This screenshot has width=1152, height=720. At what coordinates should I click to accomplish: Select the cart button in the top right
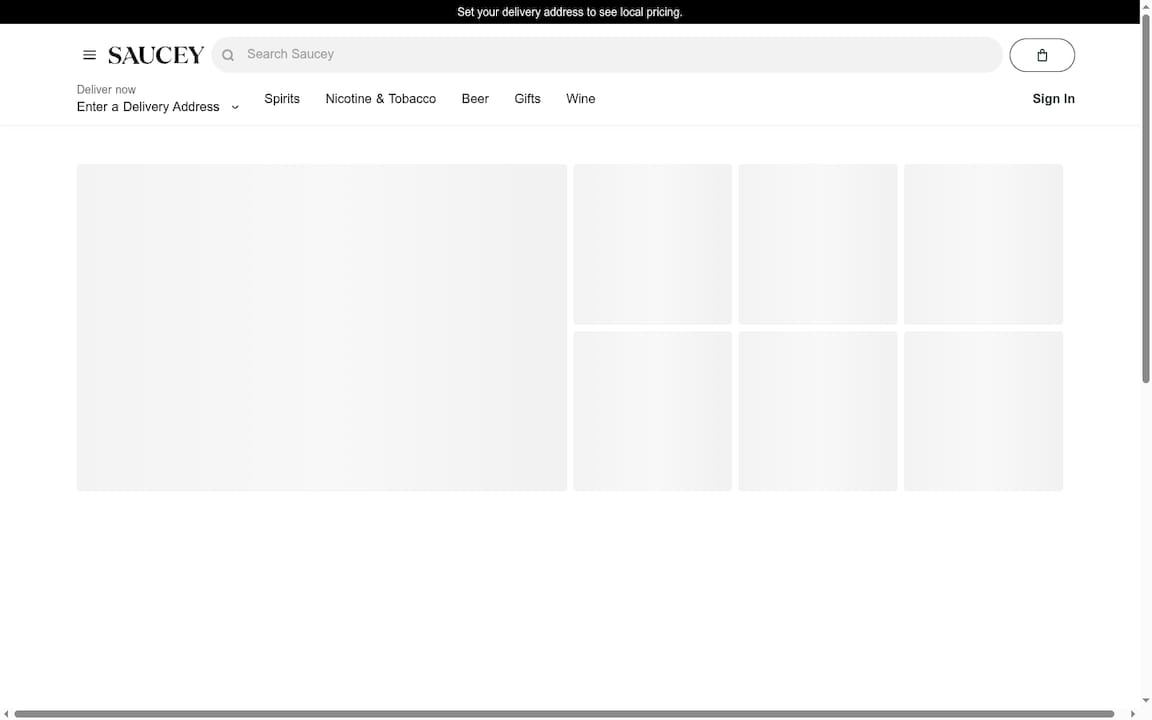pos(1042,55)
